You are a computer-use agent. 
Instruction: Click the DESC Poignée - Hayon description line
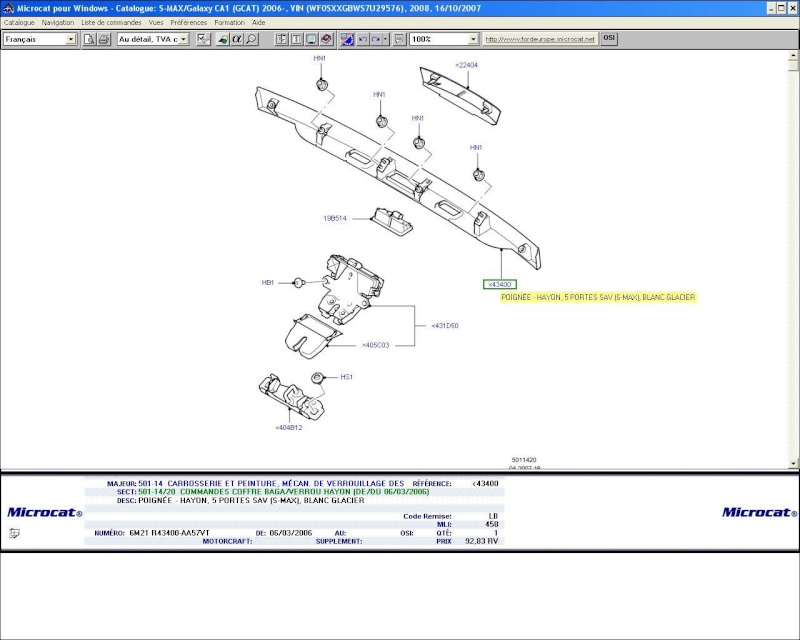pos(240,500)
